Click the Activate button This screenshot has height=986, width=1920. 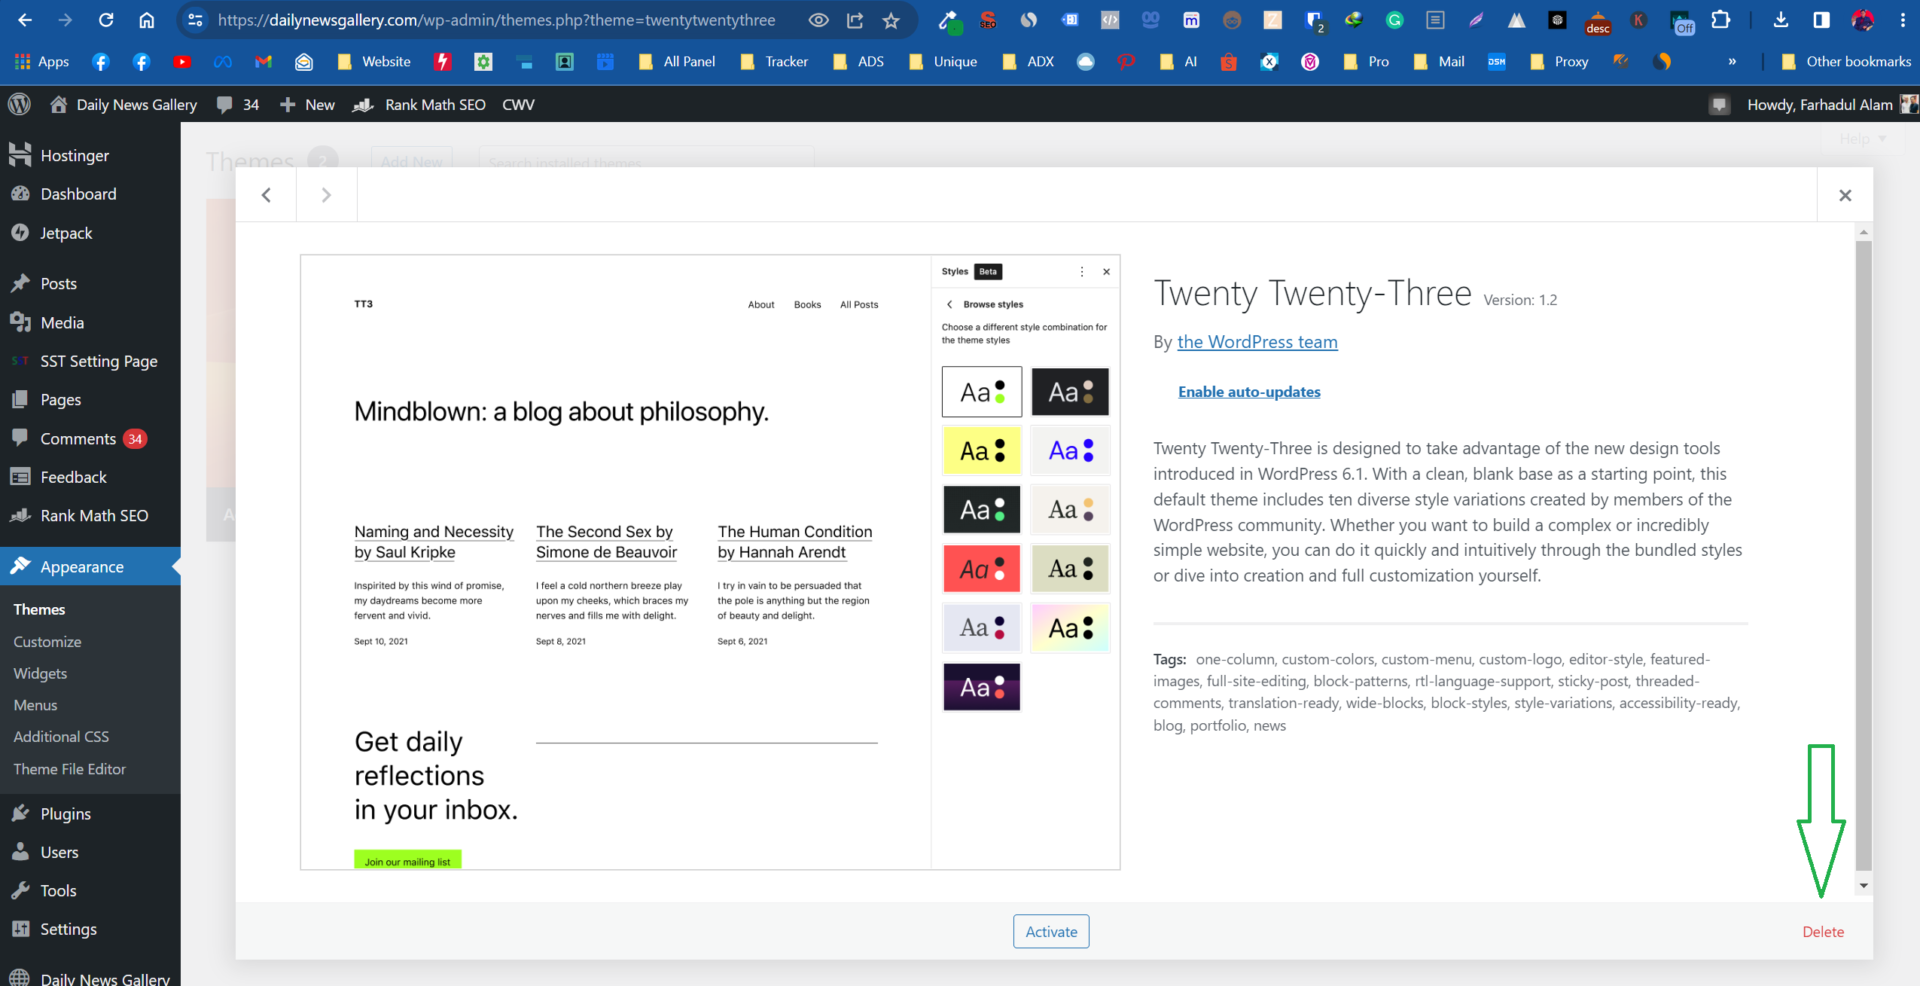(1051, 932)
